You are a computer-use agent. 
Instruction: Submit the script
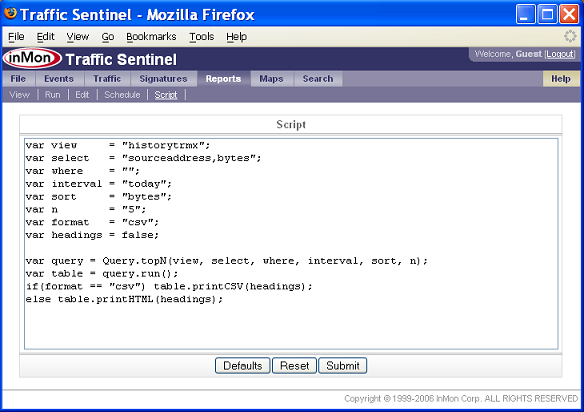[x=343, y=365]
